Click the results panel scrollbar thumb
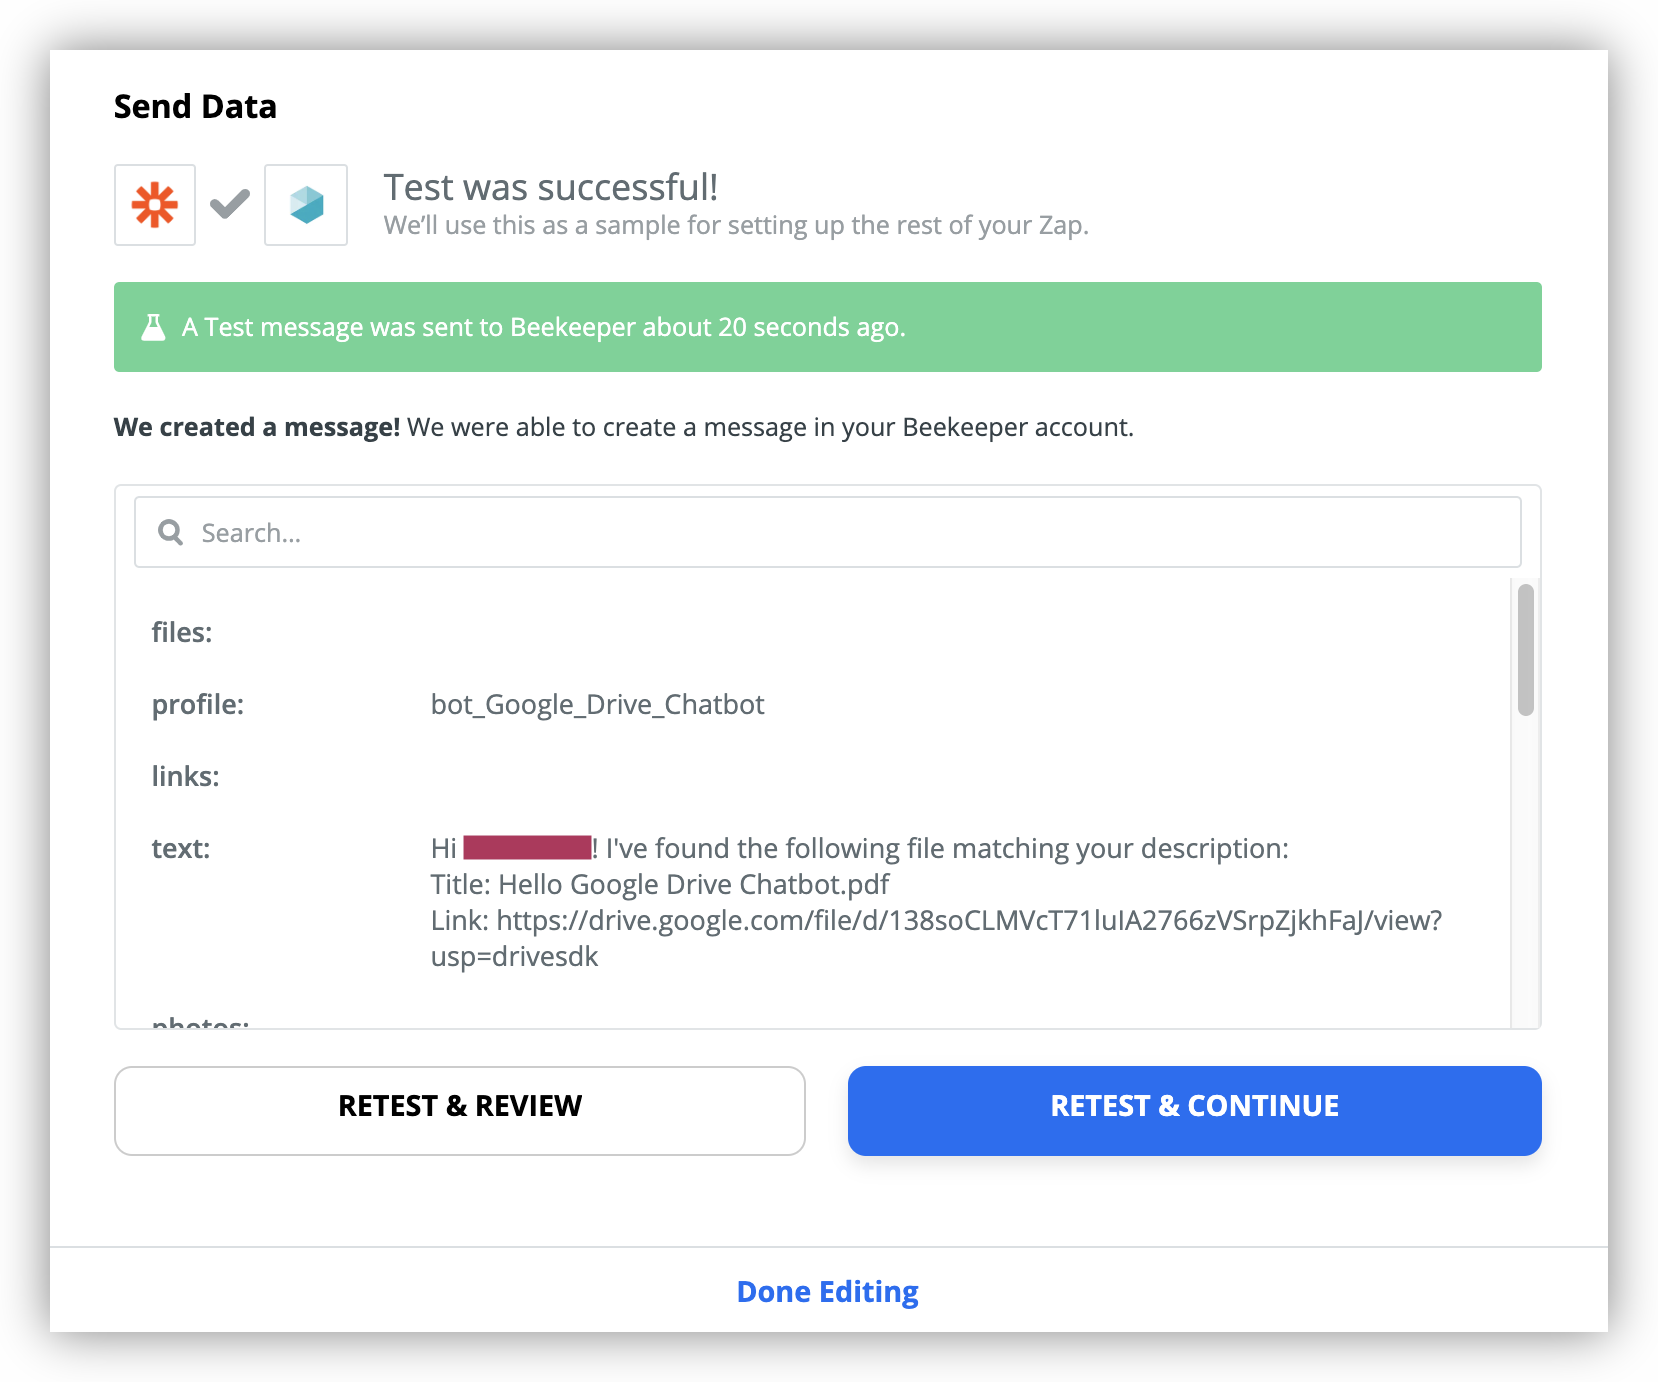The height and width of the screenshot is (1382, 1658). click(x=1526, y=650)
